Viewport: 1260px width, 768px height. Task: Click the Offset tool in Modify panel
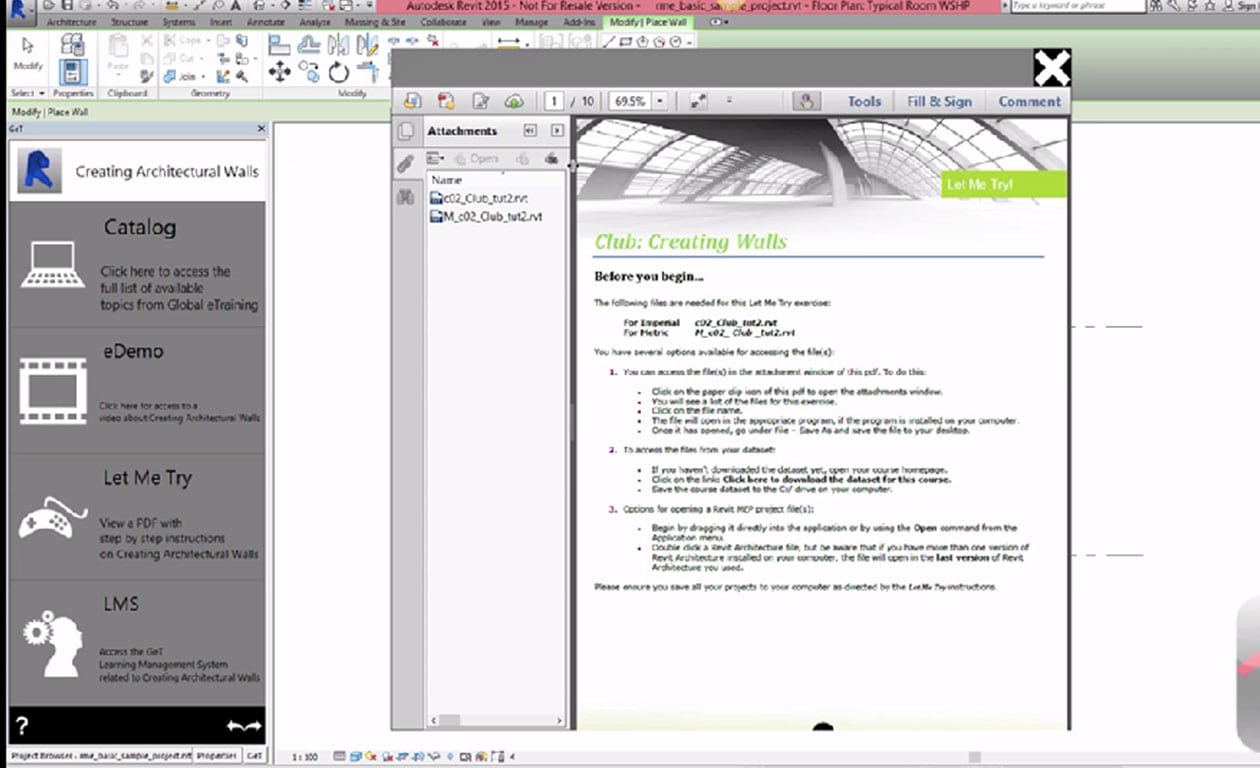pos(310,44)
